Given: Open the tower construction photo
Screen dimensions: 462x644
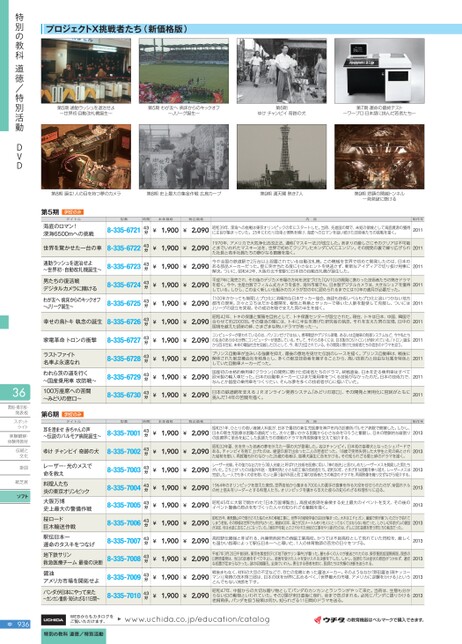Looking at the screenshot, I should coord(282,156).
